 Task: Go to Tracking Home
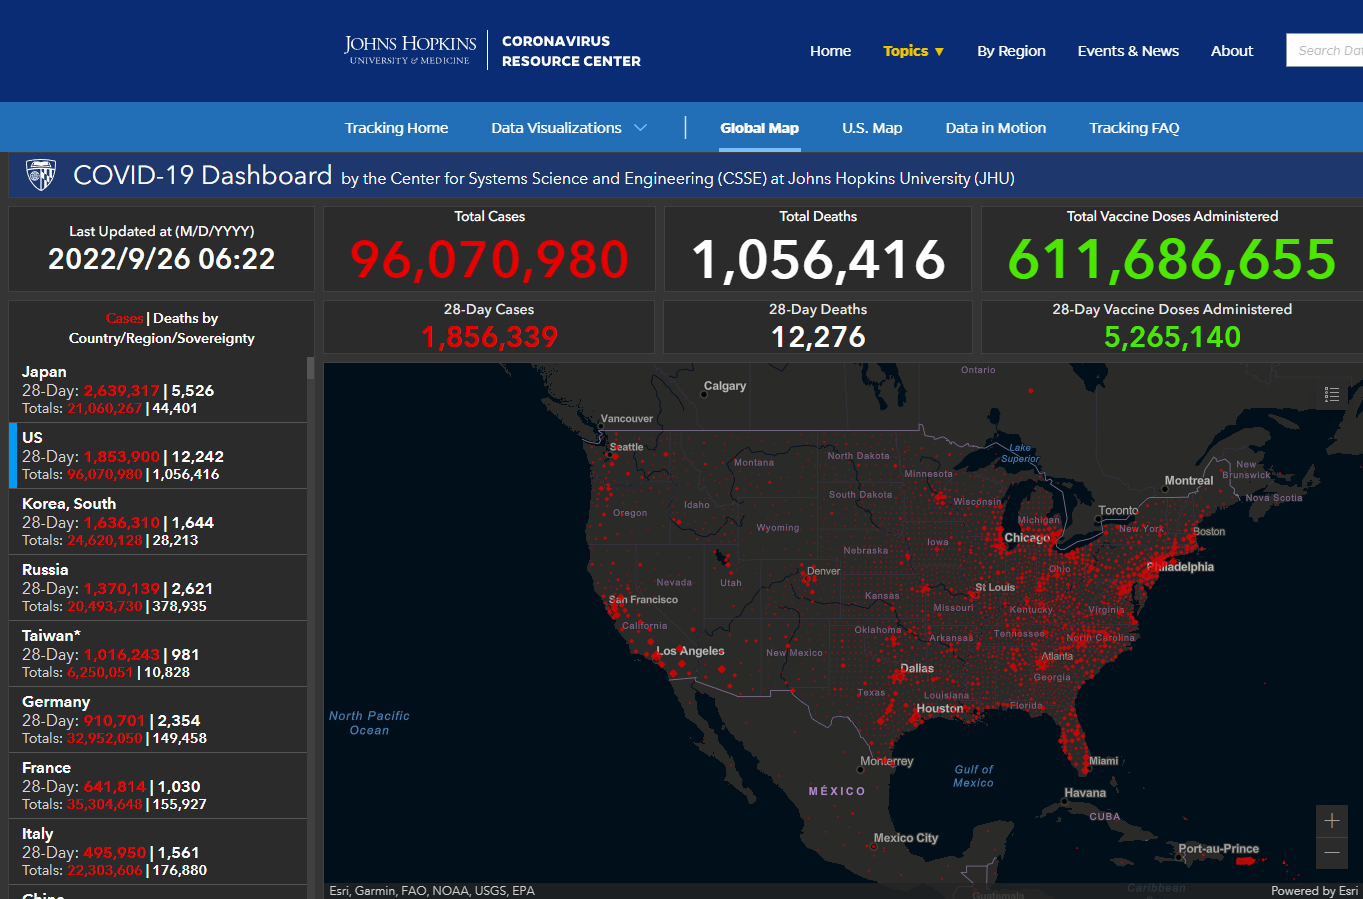[396, 128]
